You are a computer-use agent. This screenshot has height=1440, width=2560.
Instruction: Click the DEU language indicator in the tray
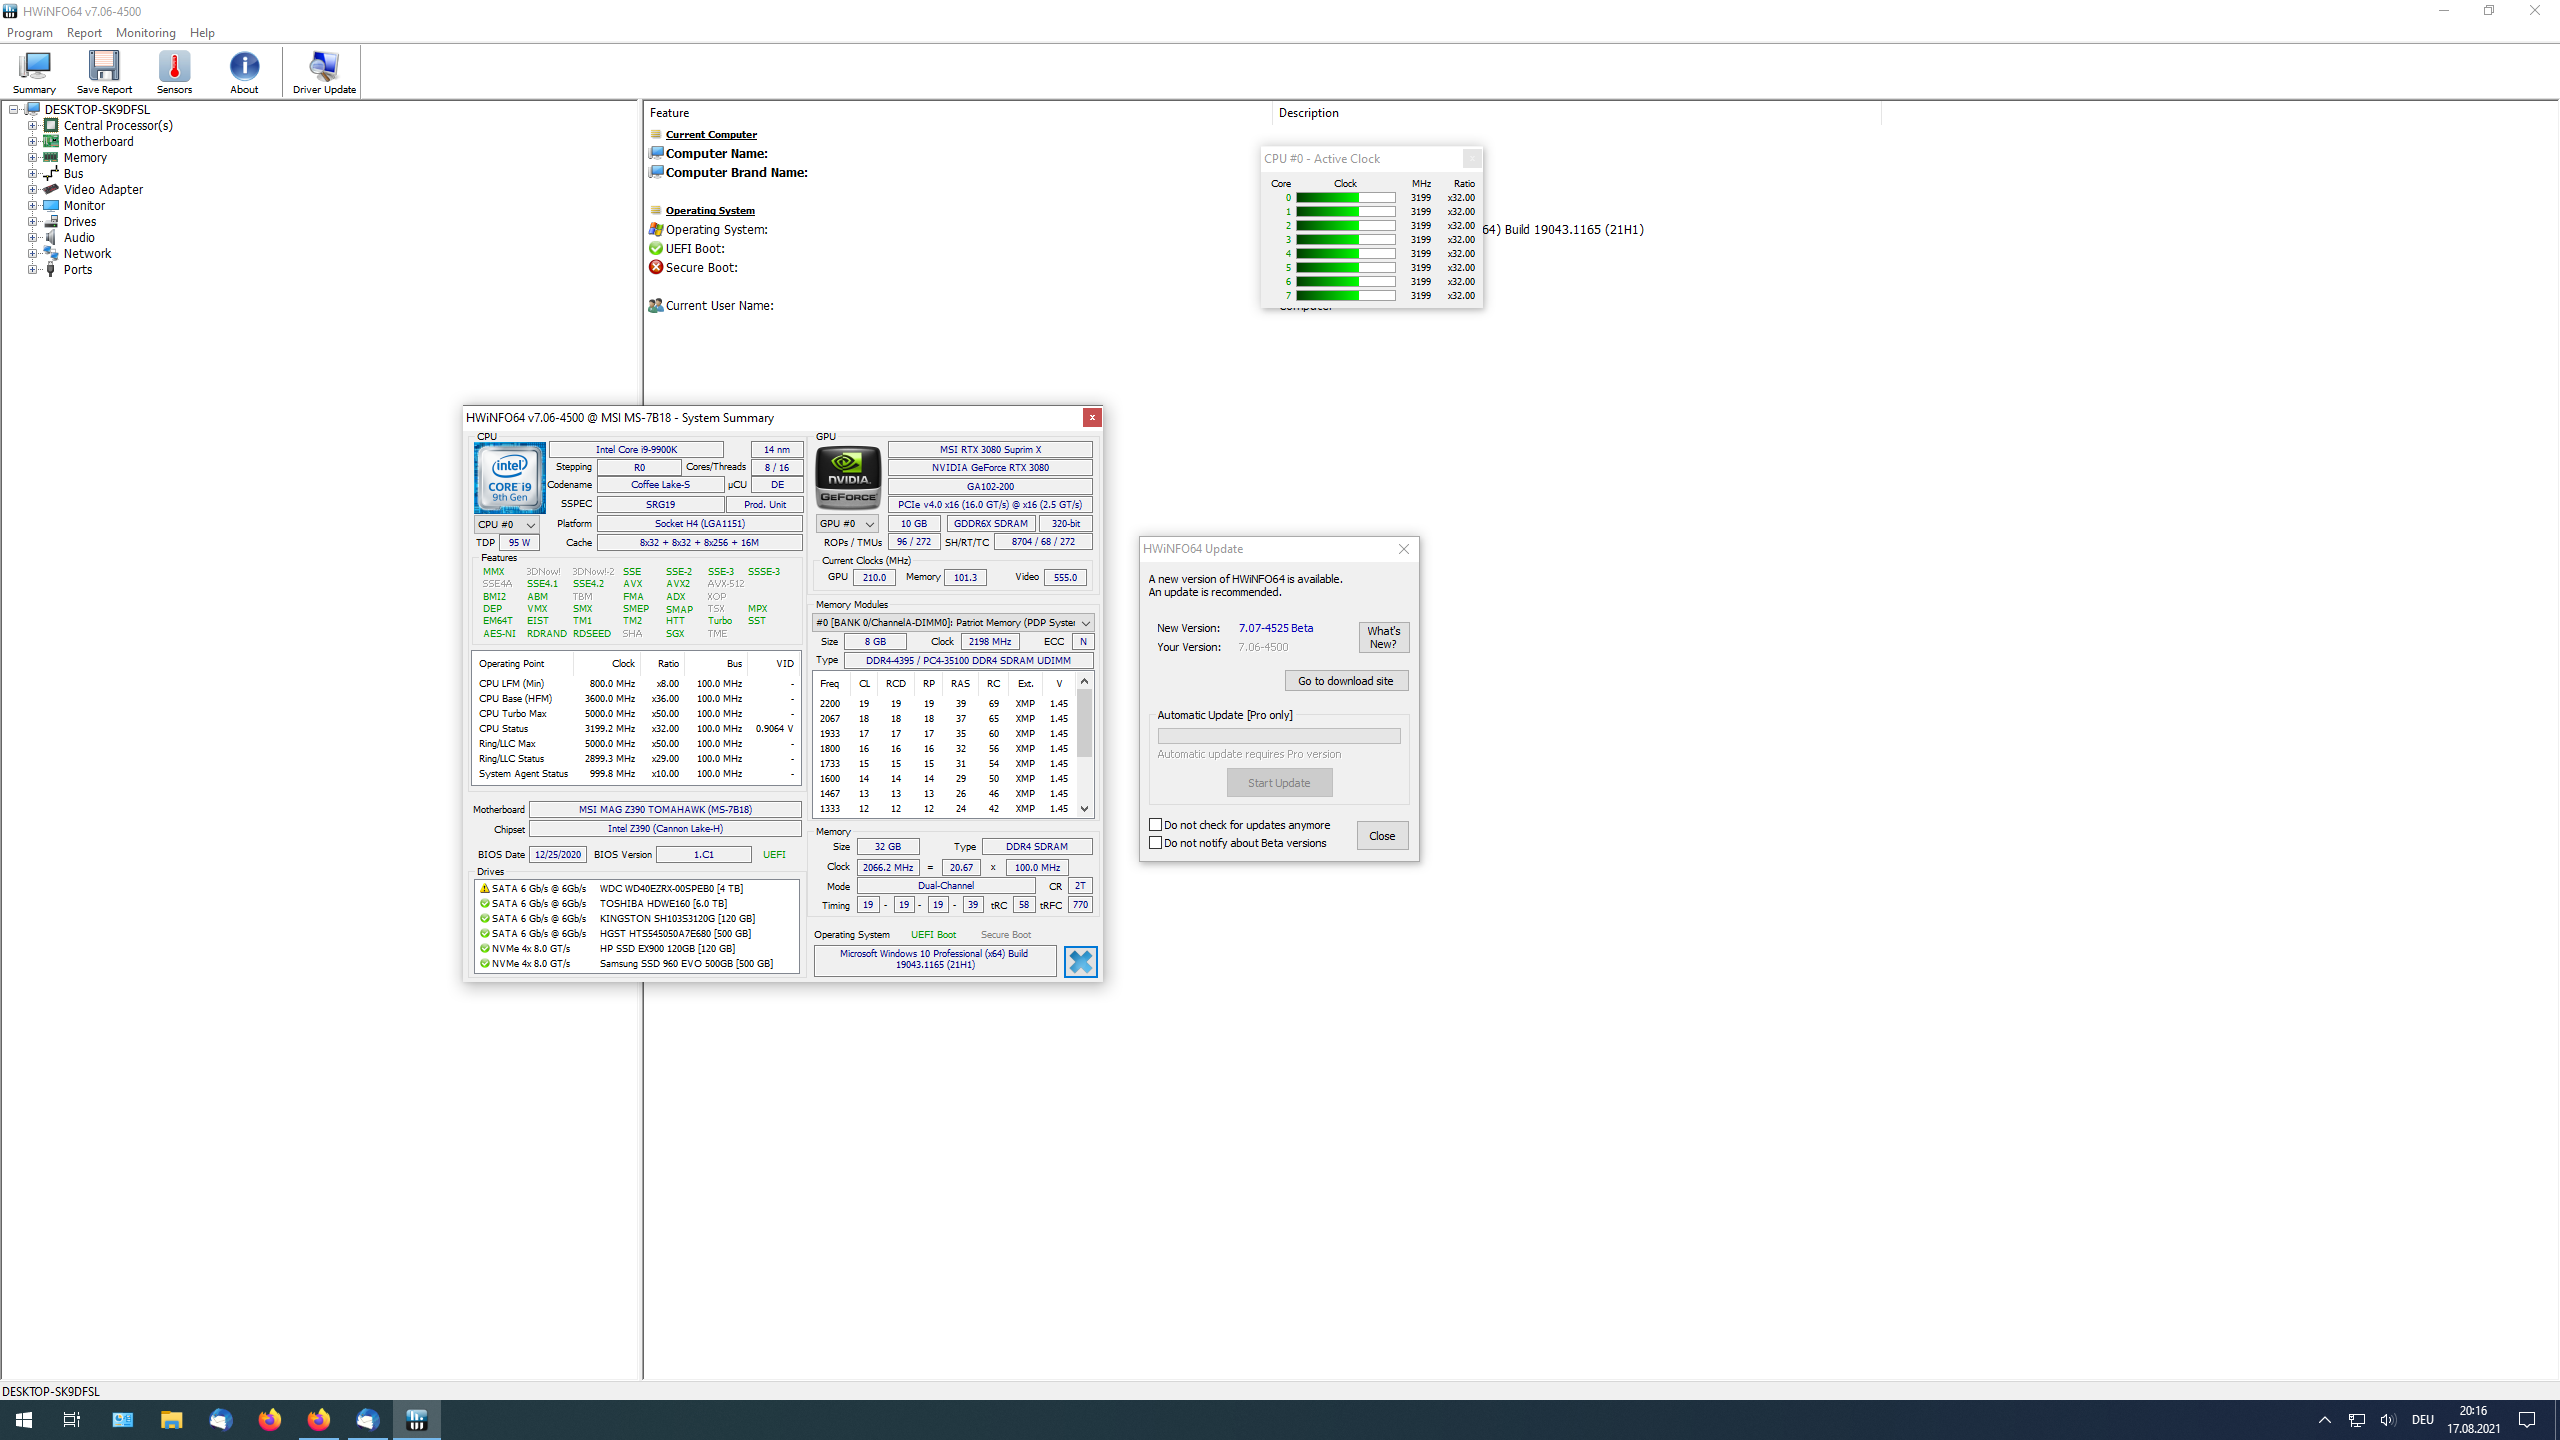(x=2424, y=1419)
